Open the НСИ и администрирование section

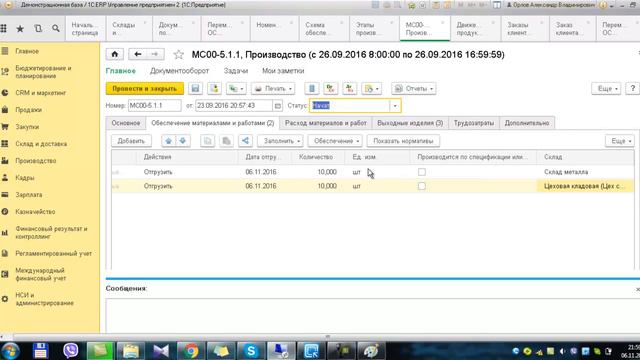[44, 299]
